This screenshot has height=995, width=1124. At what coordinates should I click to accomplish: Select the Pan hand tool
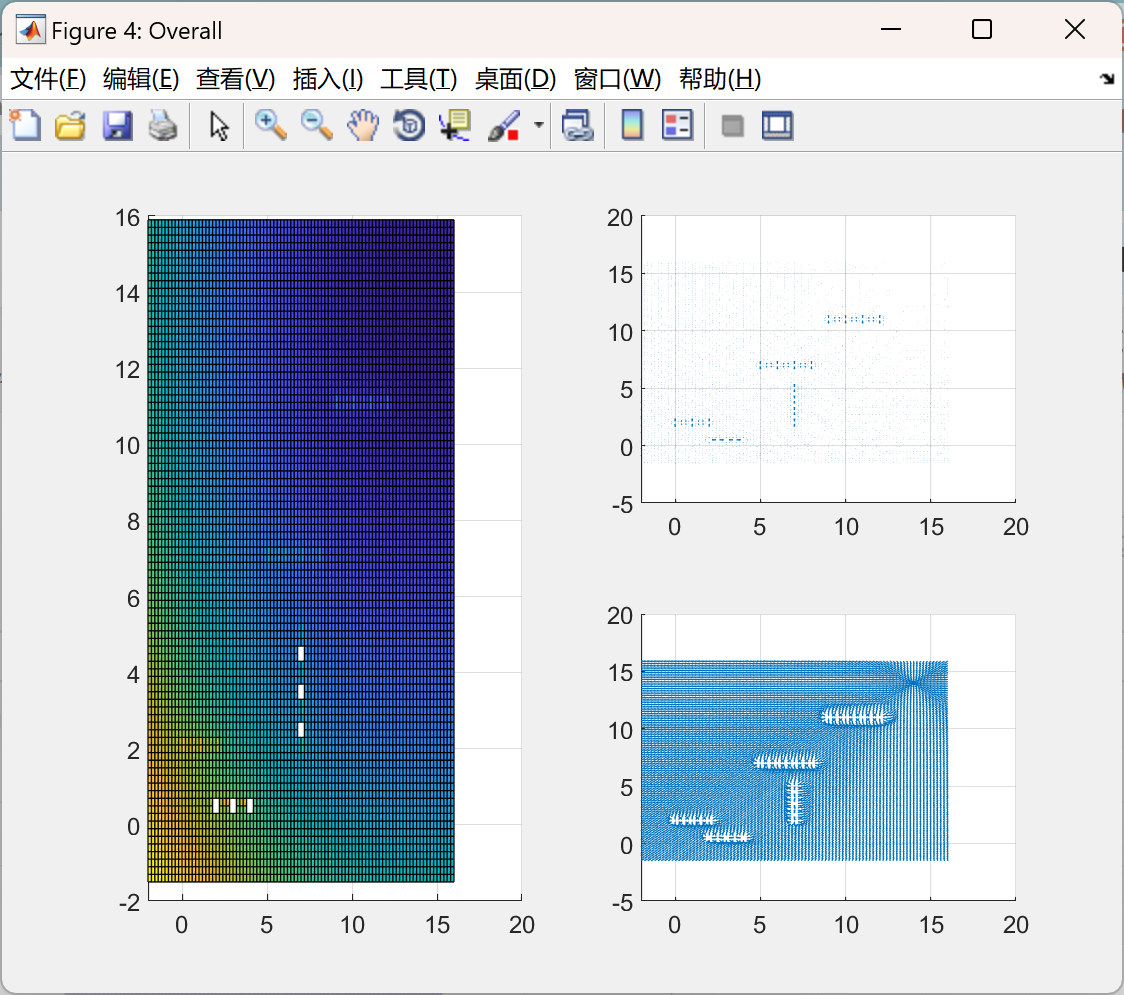point(363,125)
